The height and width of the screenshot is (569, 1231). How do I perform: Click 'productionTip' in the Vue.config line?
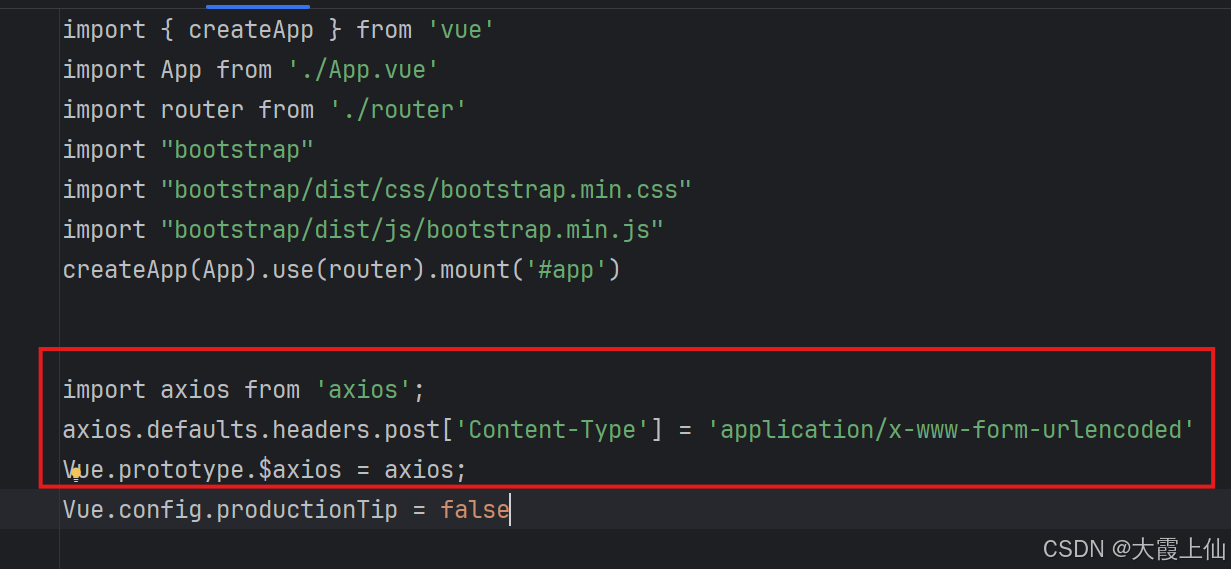pyautogui.click(x=307, y=510)
